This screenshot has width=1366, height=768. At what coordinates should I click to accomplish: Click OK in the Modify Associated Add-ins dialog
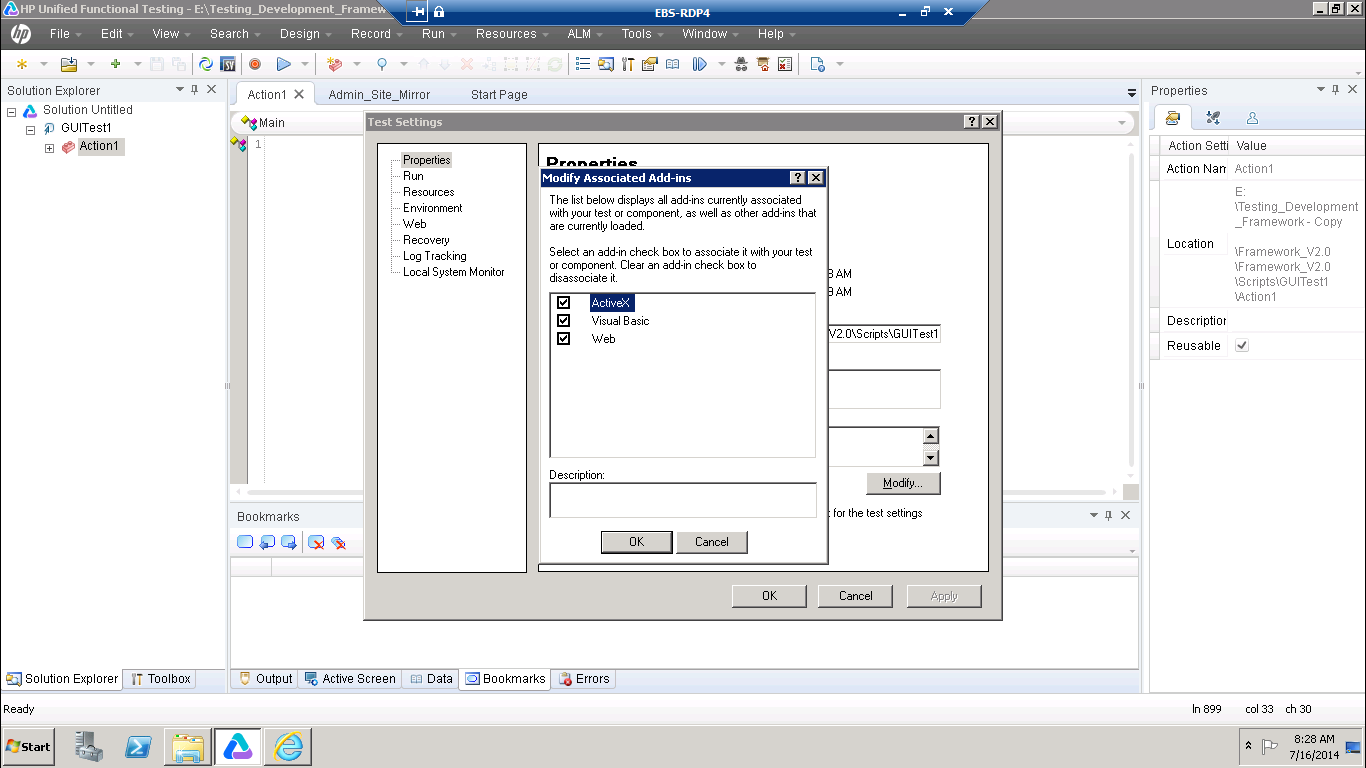pyautogui.click(x=636, y=542)
